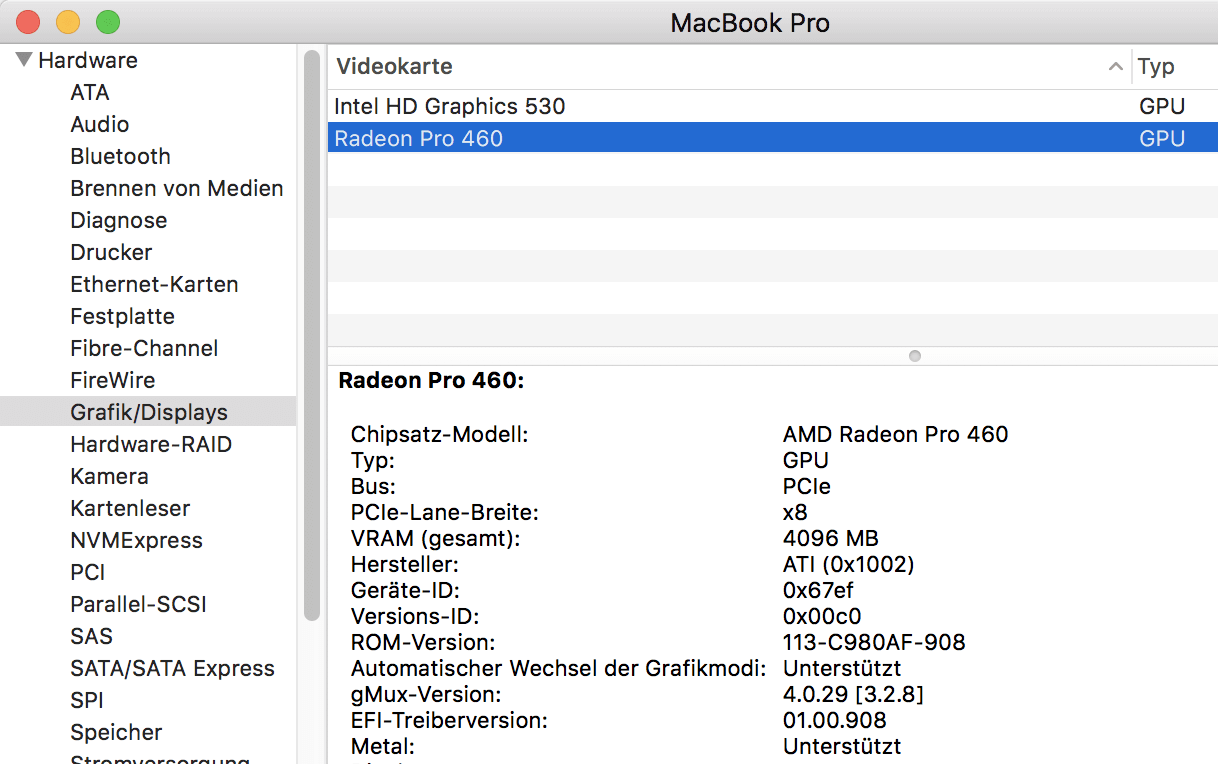1218x764 pixels.
Task: Select the Radeon Pro 460 row
Action: click(773, 138)
